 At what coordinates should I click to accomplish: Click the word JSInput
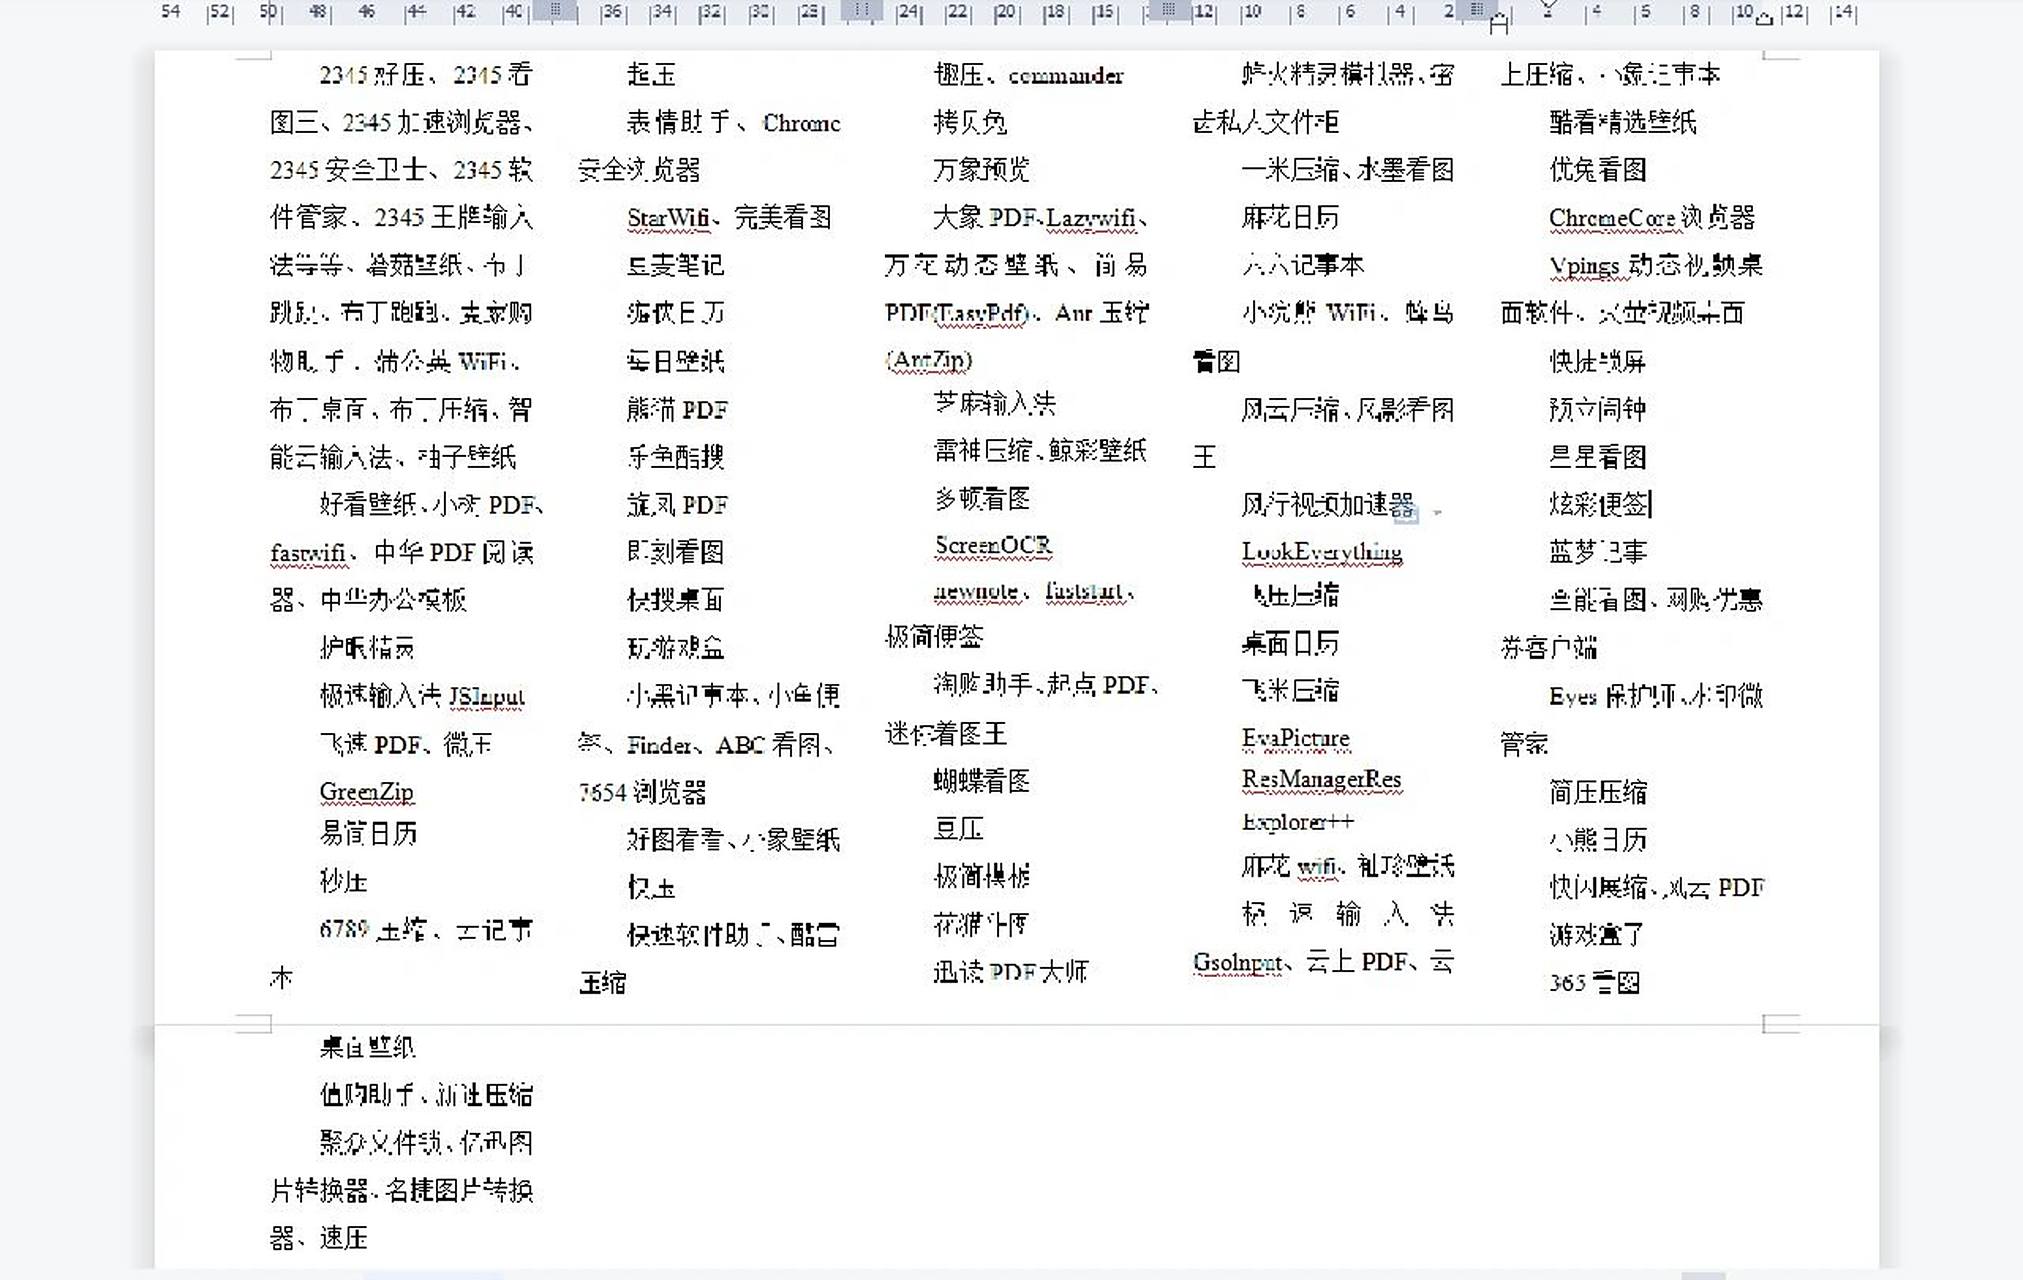pyautogui.click(x=487, y=697)
